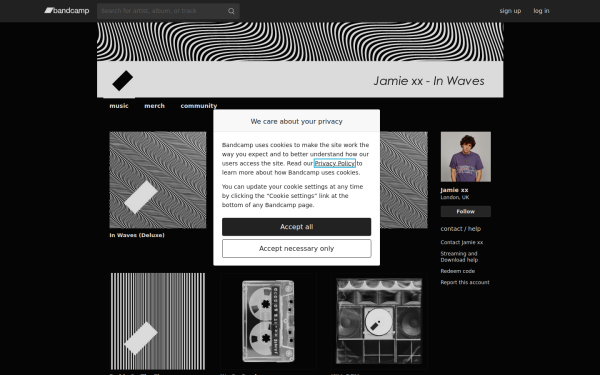This screenshot has height=375, width=600.
Task: Open the vertical striped album cover
Action: point(158,321)
